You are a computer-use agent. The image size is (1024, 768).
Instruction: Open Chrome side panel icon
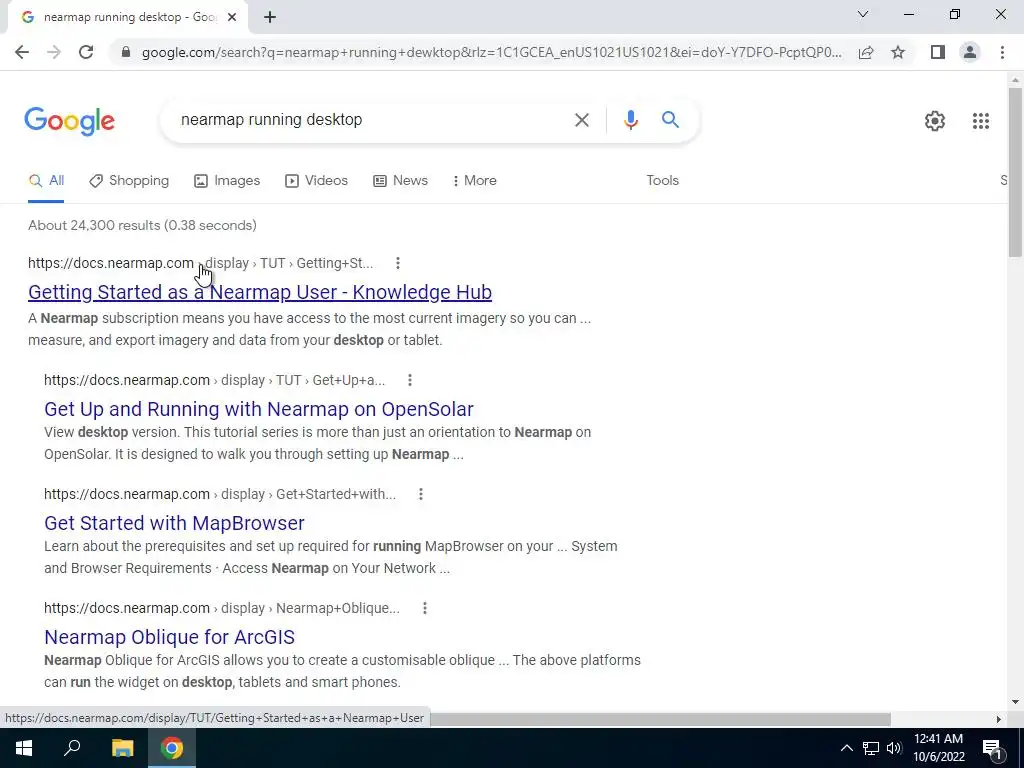(937, 52)
